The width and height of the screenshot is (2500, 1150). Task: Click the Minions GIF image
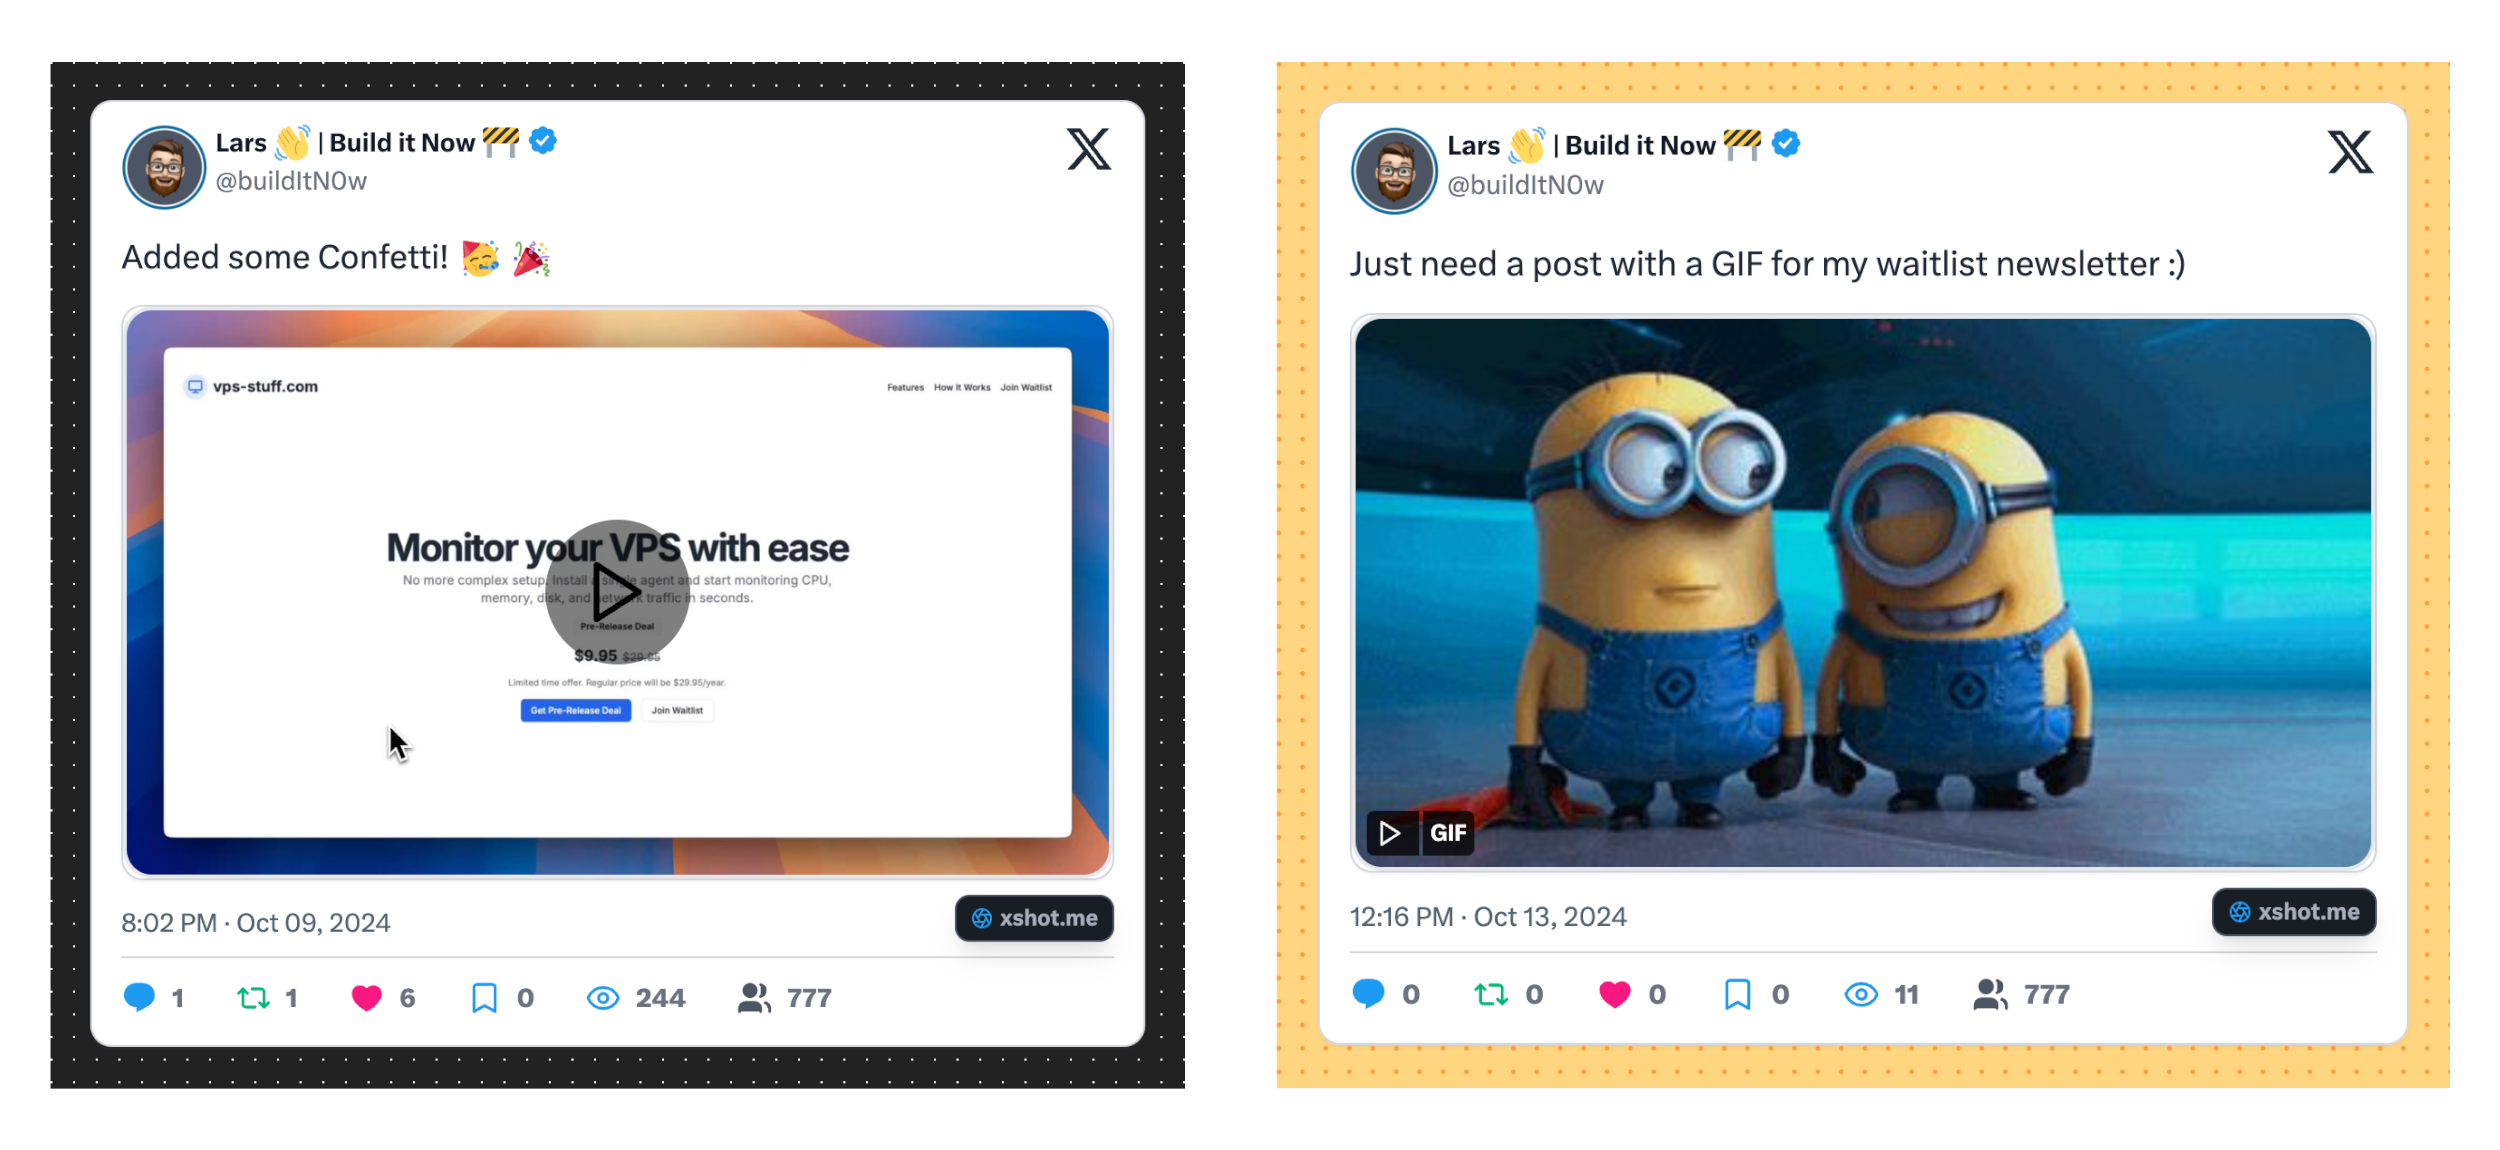1862,592
